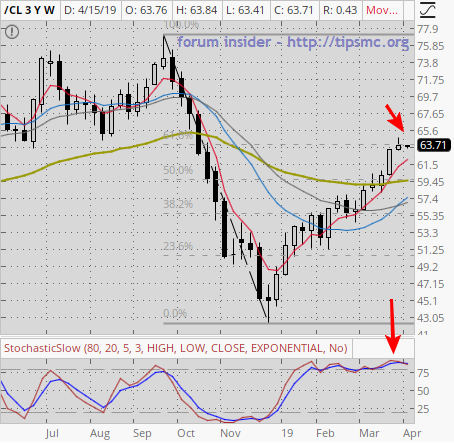The width and height of the screenshot is (454, 443).
Task: Click the C: 63.71 close value field
Action: (x=294, y=10)
